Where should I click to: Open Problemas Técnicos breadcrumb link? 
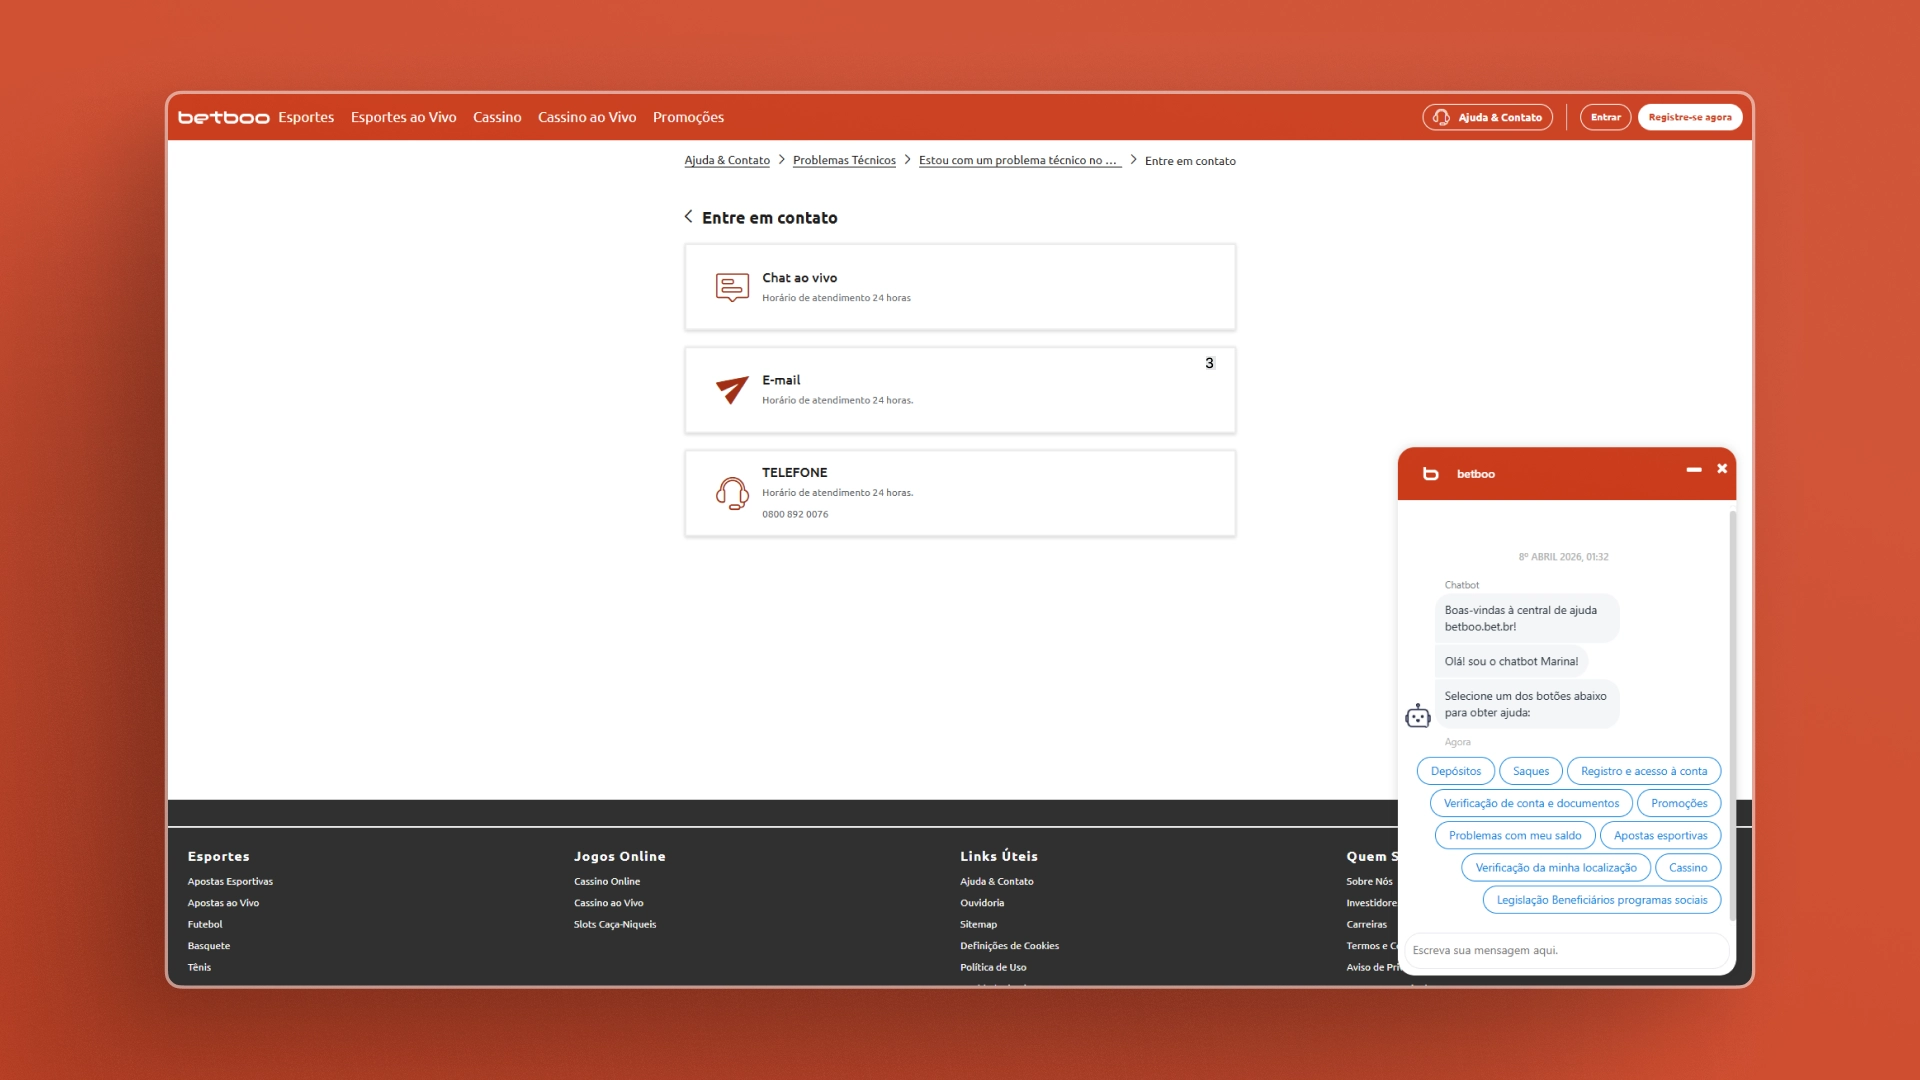(x=844, y=160)
